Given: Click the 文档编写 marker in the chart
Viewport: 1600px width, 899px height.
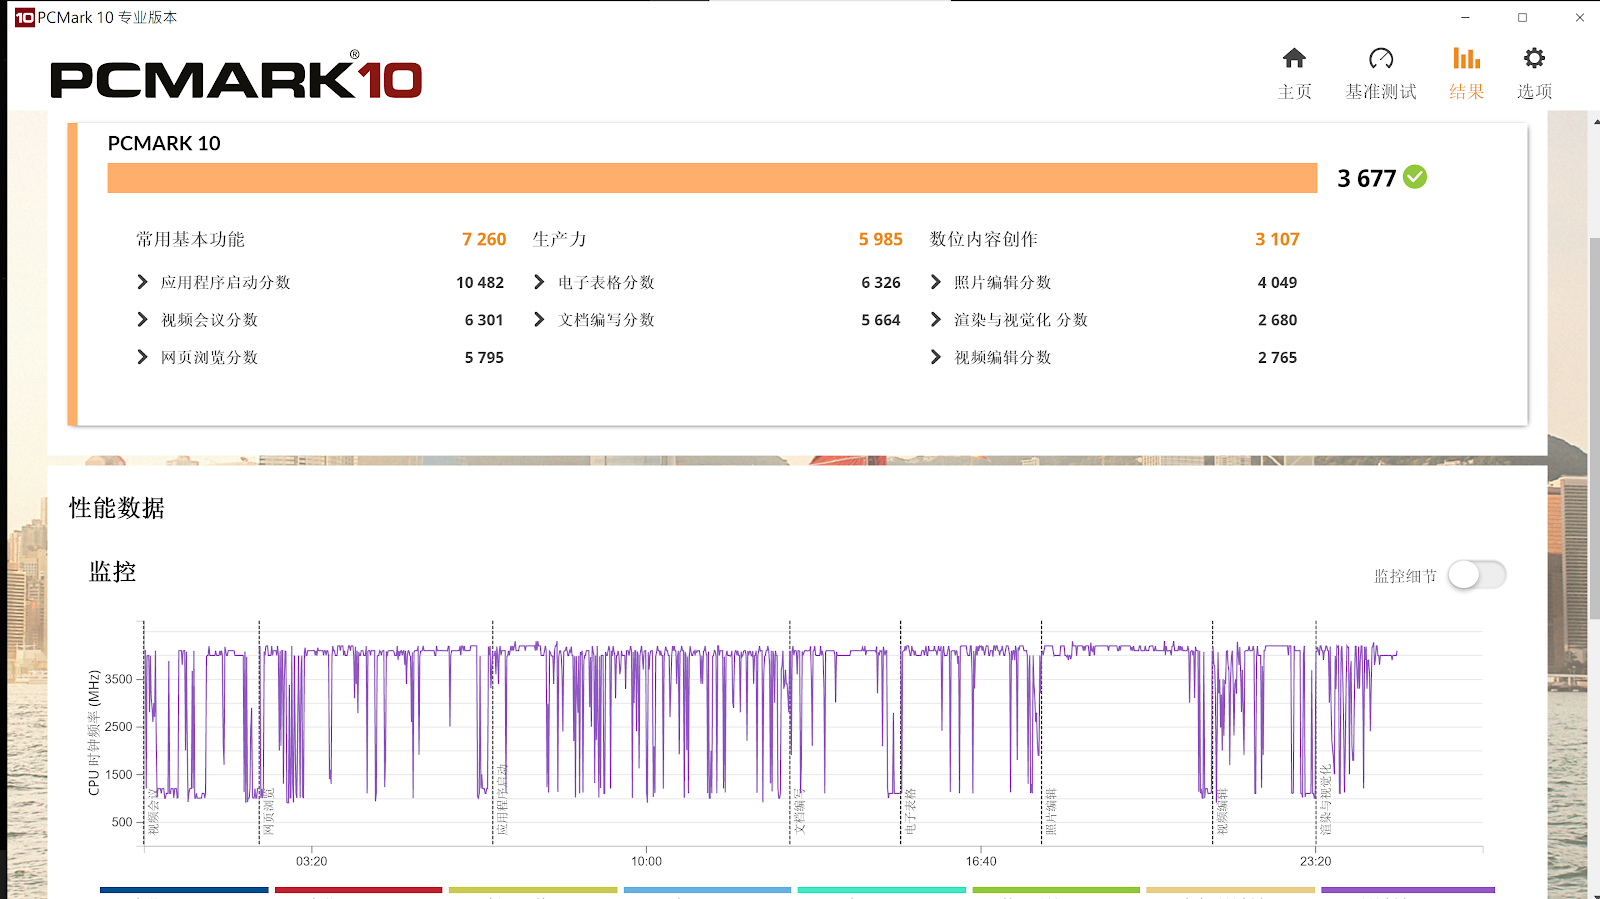Looking at the screenshot, I should pyautogui.click(x=799, y=811).
